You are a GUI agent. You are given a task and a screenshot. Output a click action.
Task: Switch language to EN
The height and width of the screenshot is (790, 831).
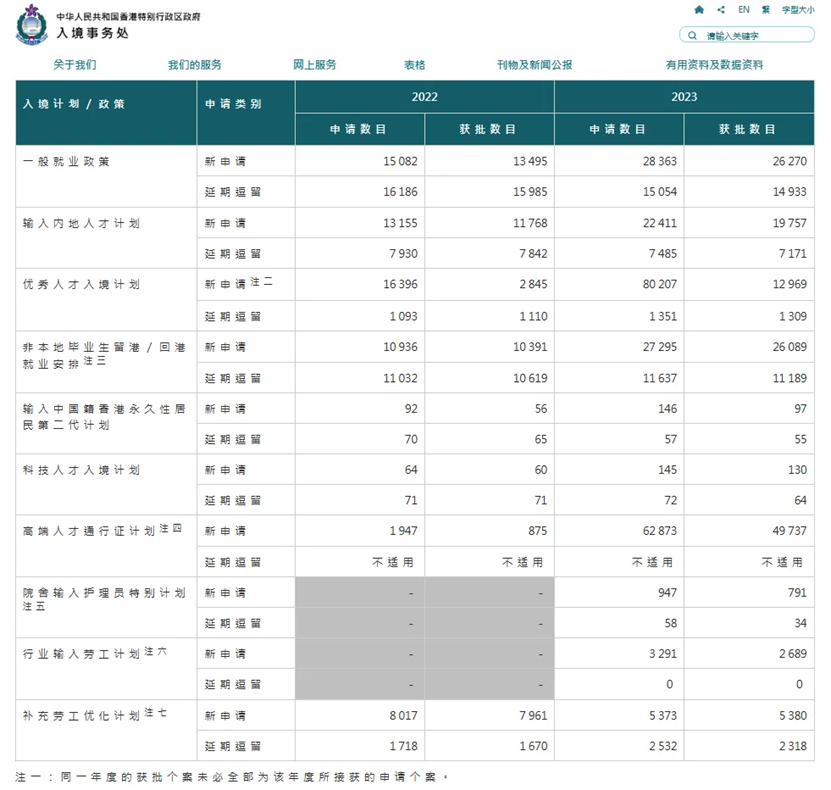pos(744,10)
